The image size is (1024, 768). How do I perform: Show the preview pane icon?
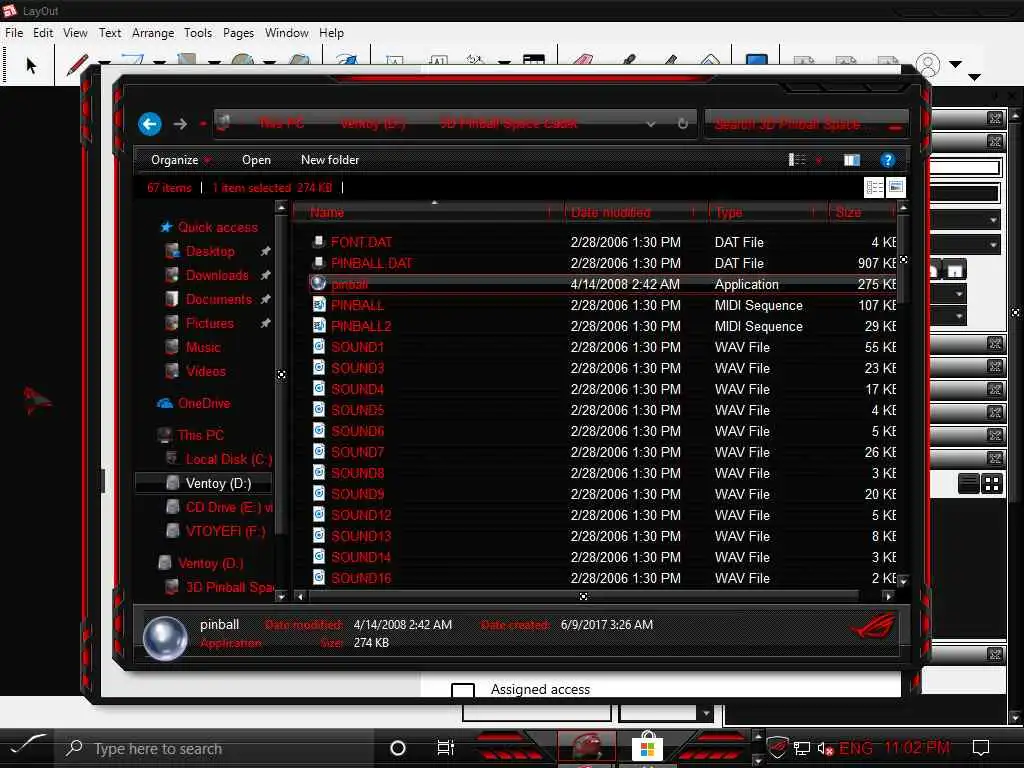[852, 160]
